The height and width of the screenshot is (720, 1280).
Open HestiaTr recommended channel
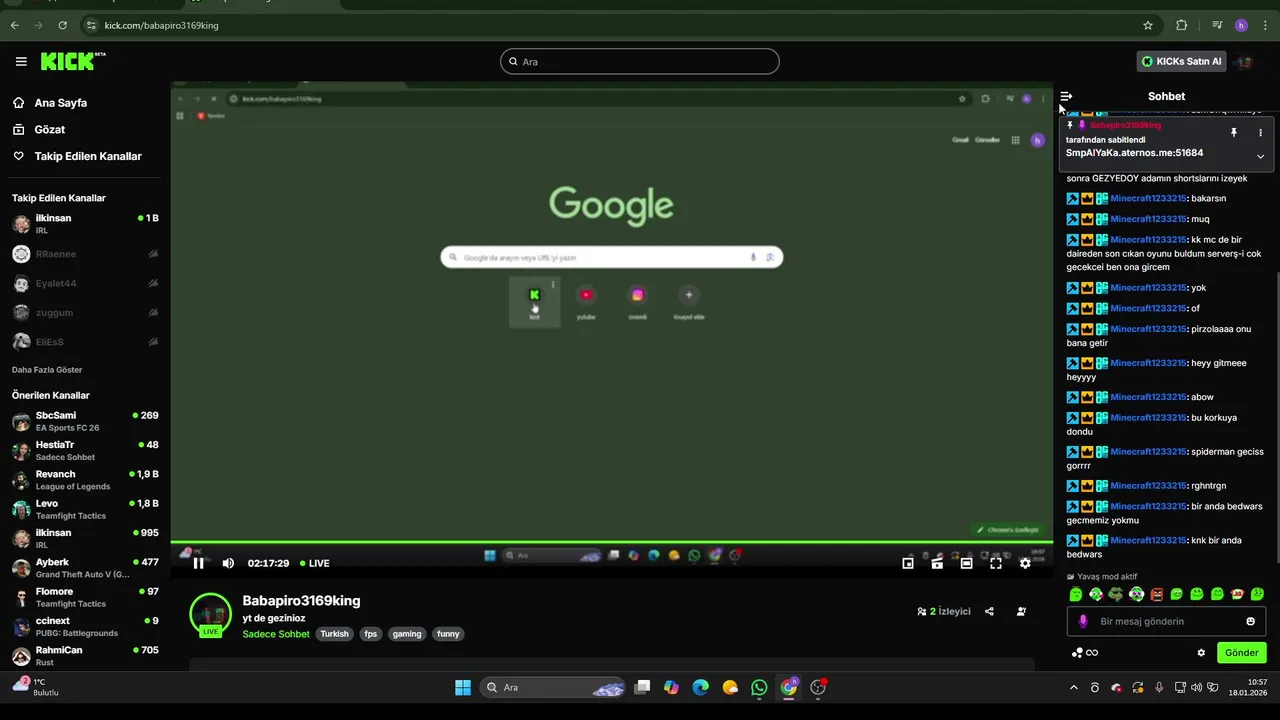(85, 450)
